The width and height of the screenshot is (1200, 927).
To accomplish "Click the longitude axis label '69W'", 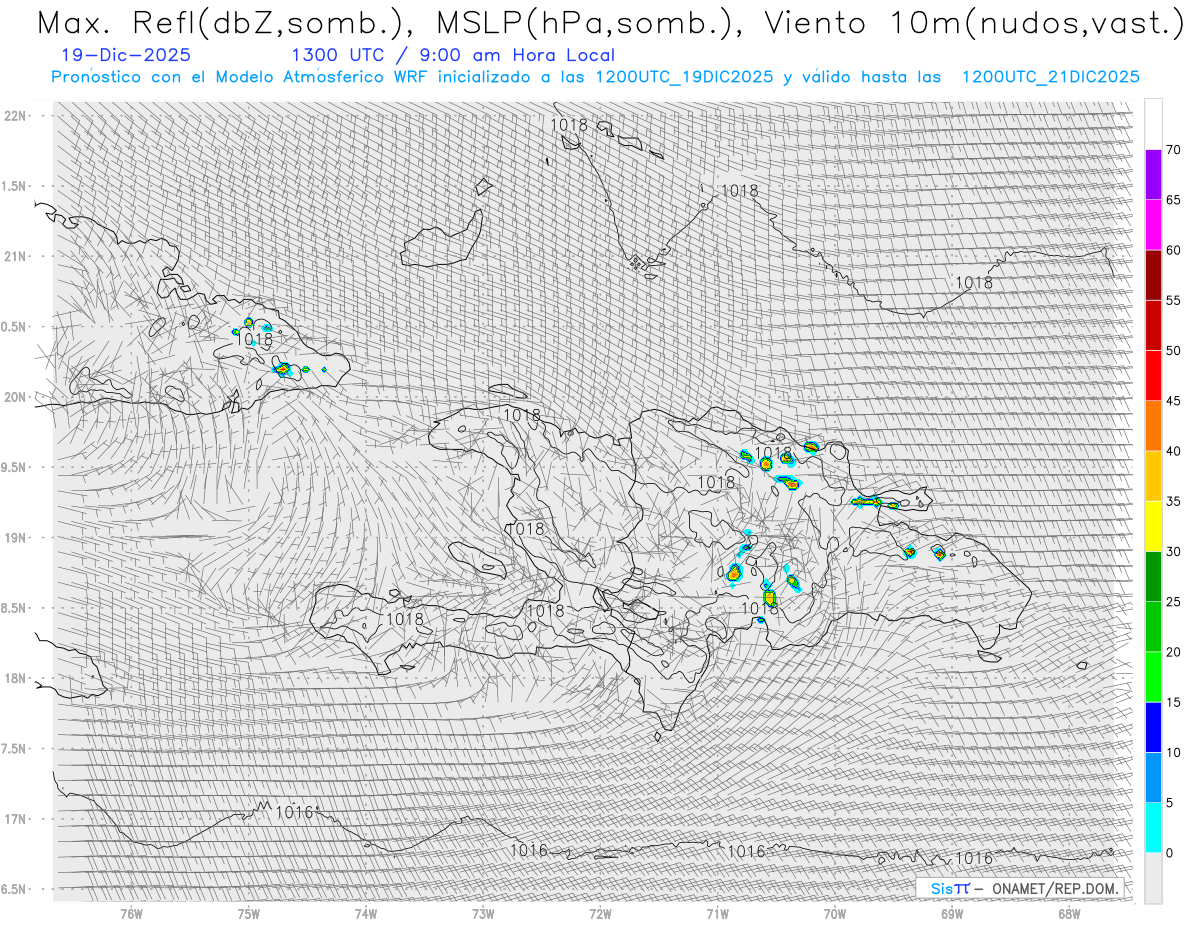I will tap(952, 913).
